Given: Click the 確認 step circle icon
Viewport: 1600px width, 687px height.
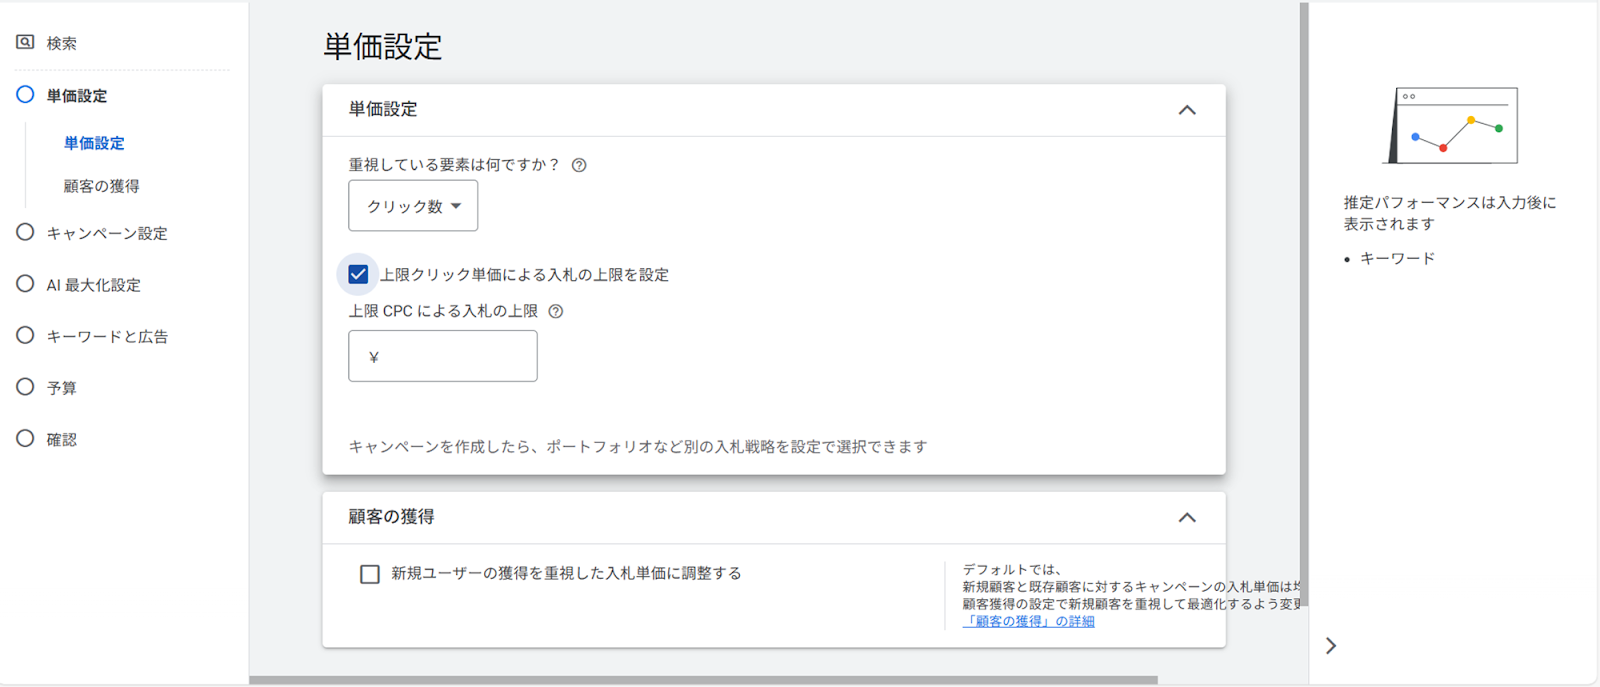Looking at the screenshot, I should click(25, 438).
